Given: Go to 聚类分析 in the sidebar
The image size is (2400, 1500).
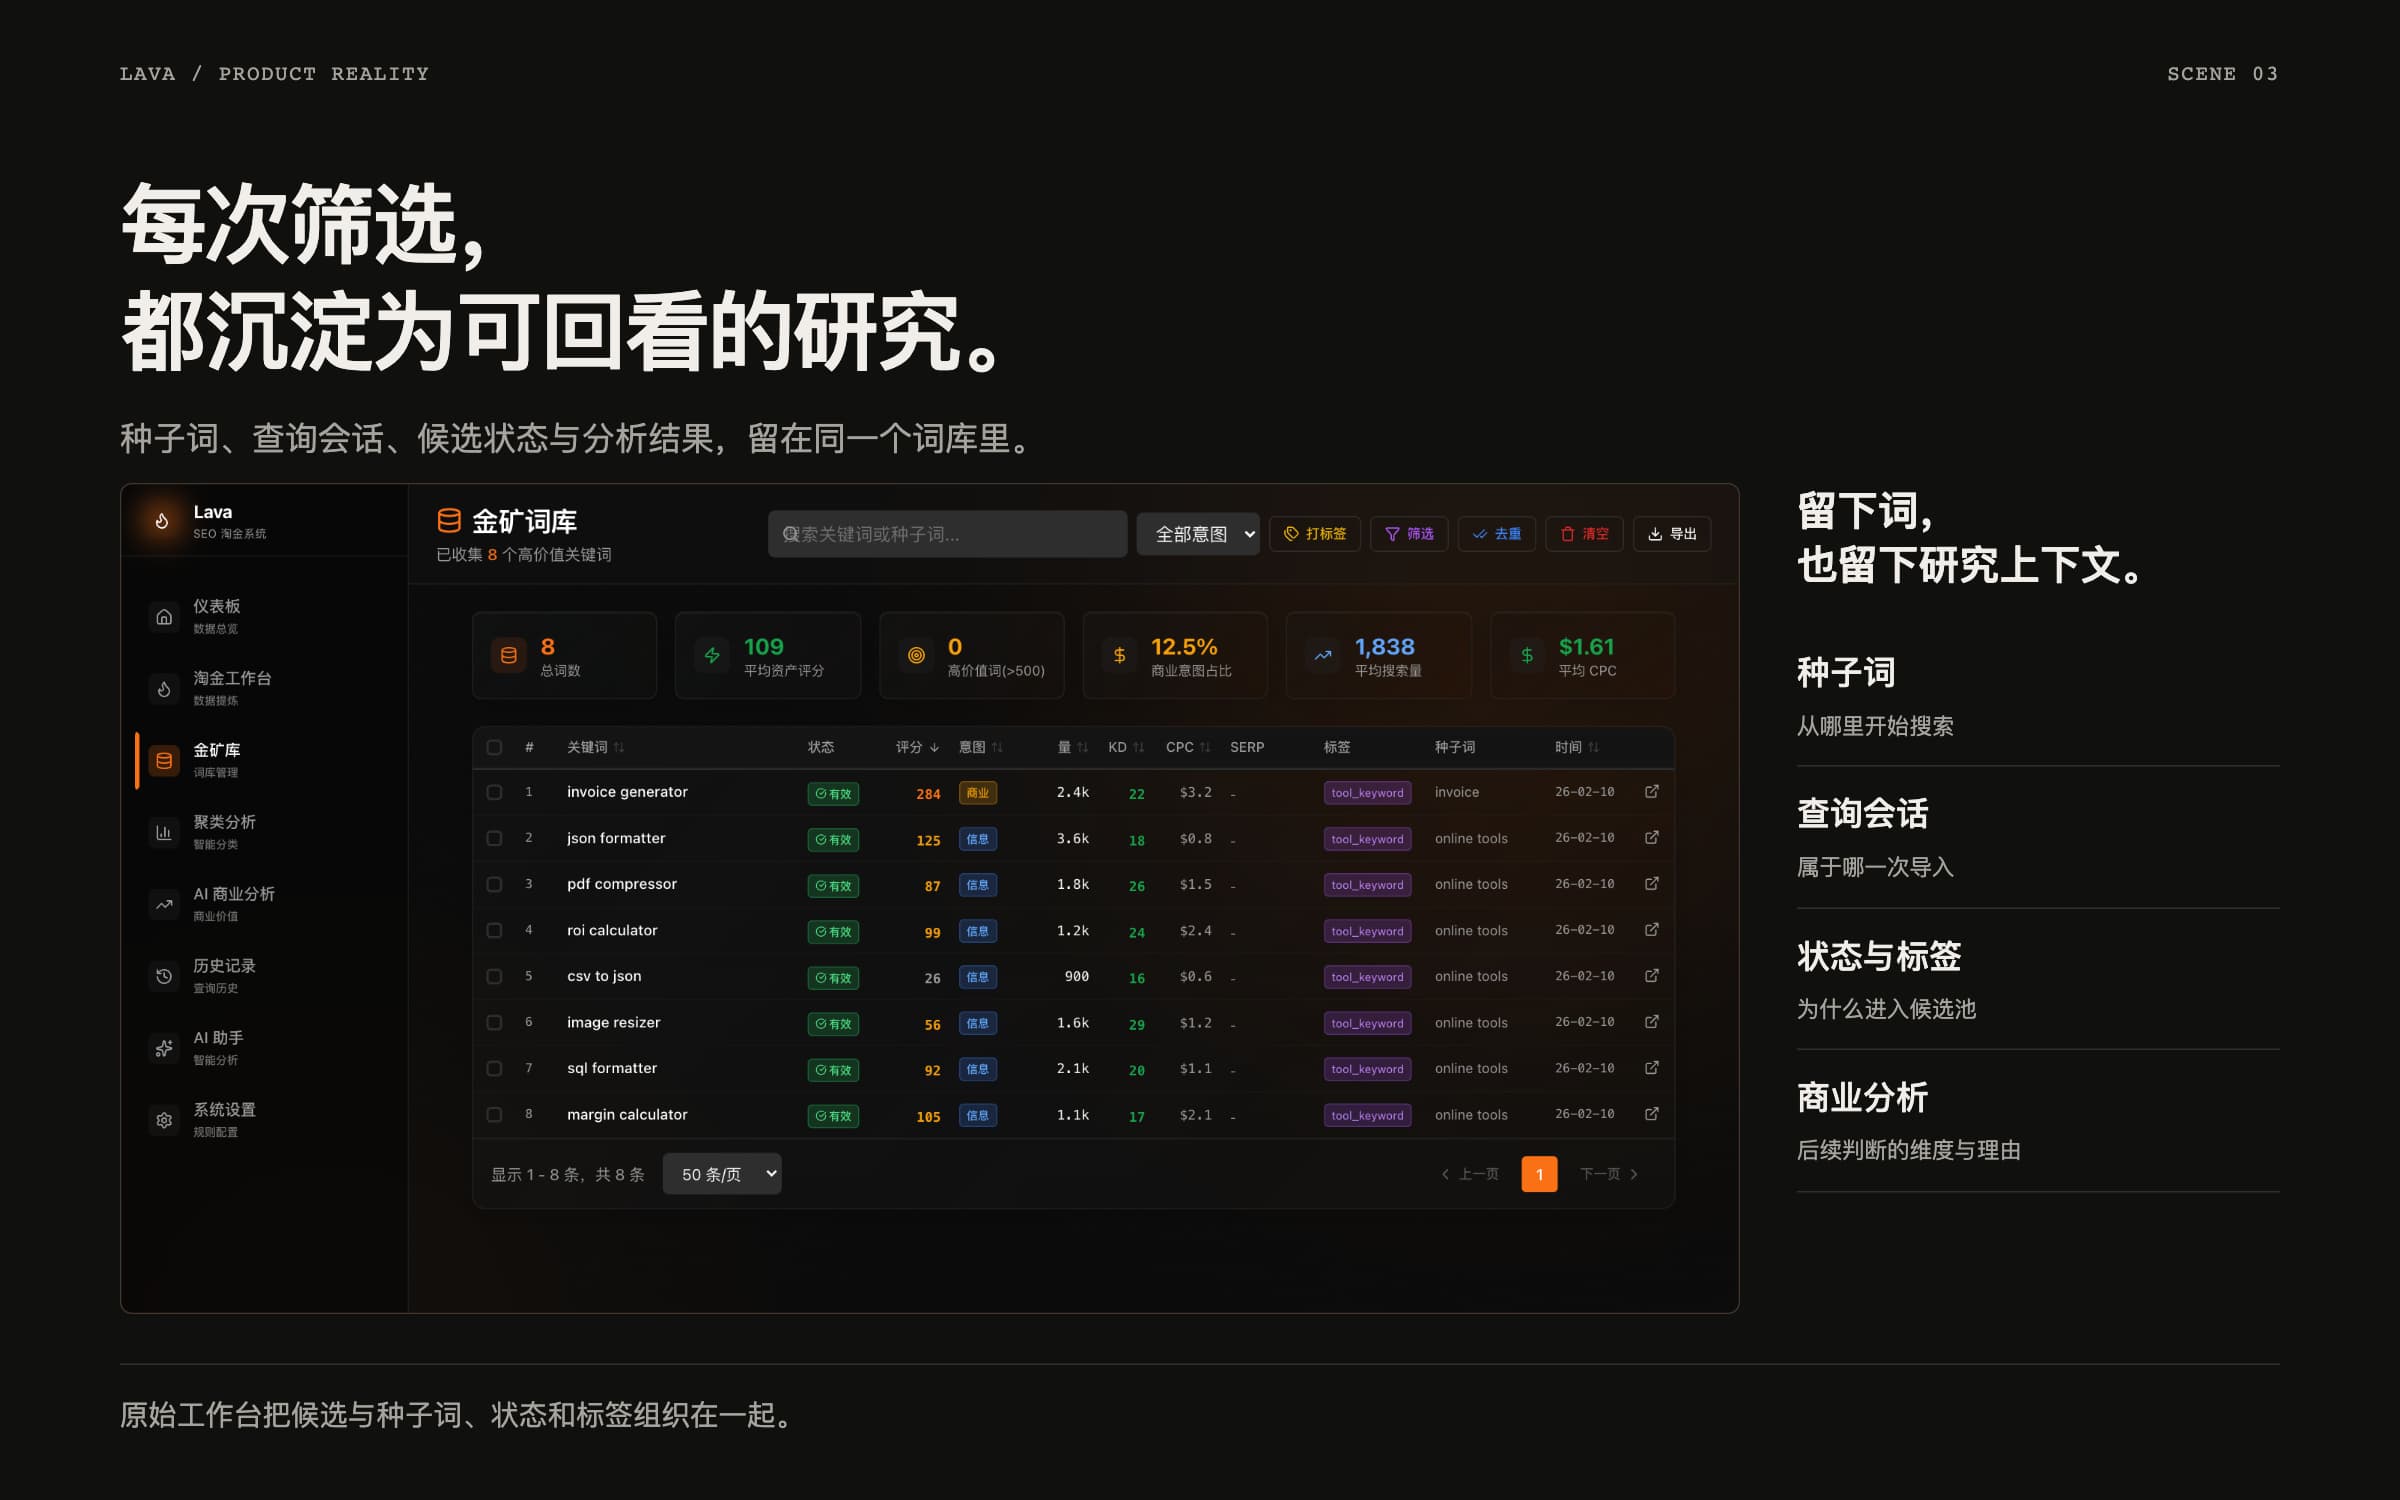Looking at the screenshot, I should pyautogui.click(x=265, y=833).
